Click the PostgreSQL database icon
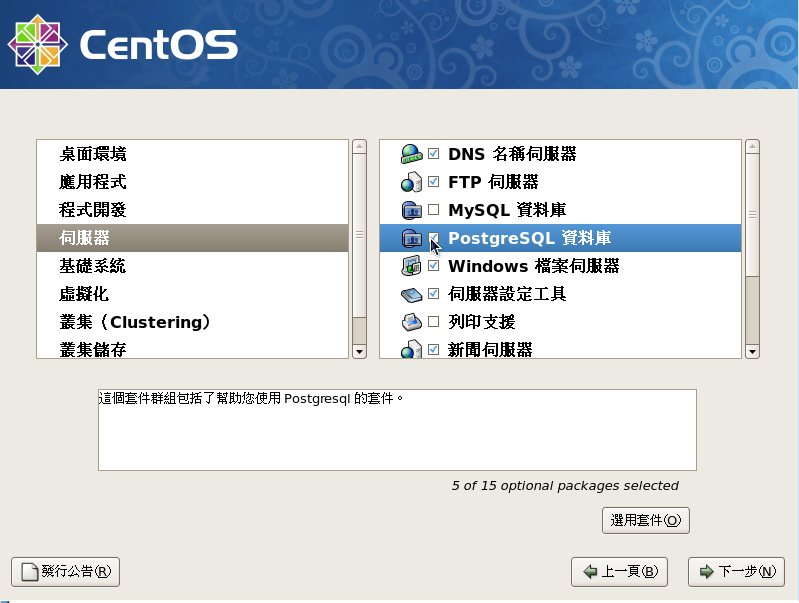Screen dimensions: 799x603 pyautogui.click(x=411, y=238)
